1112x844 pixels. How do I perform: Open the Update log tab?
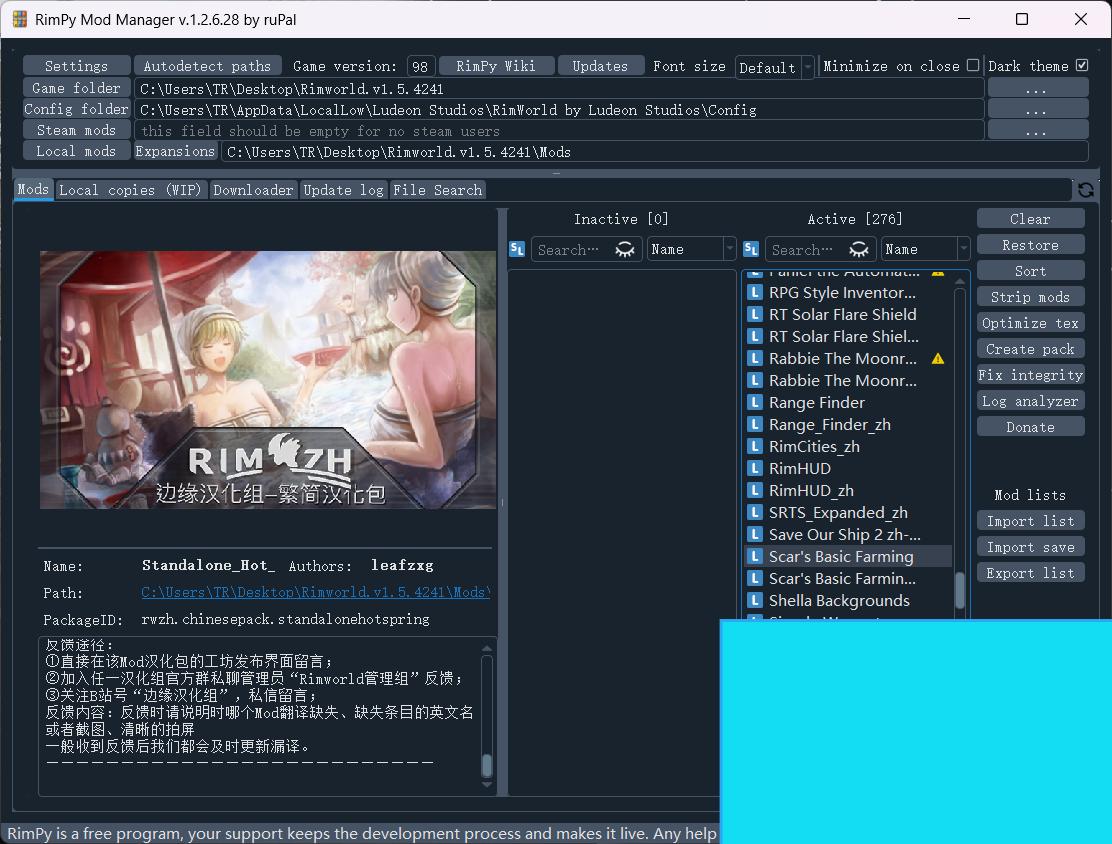[x=343, y=190]
